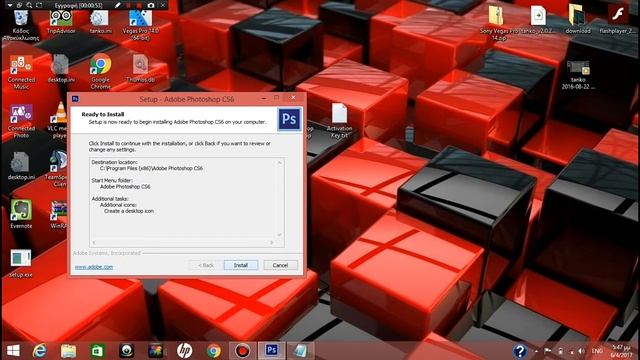Open the Windows Start button

(13, 351)
